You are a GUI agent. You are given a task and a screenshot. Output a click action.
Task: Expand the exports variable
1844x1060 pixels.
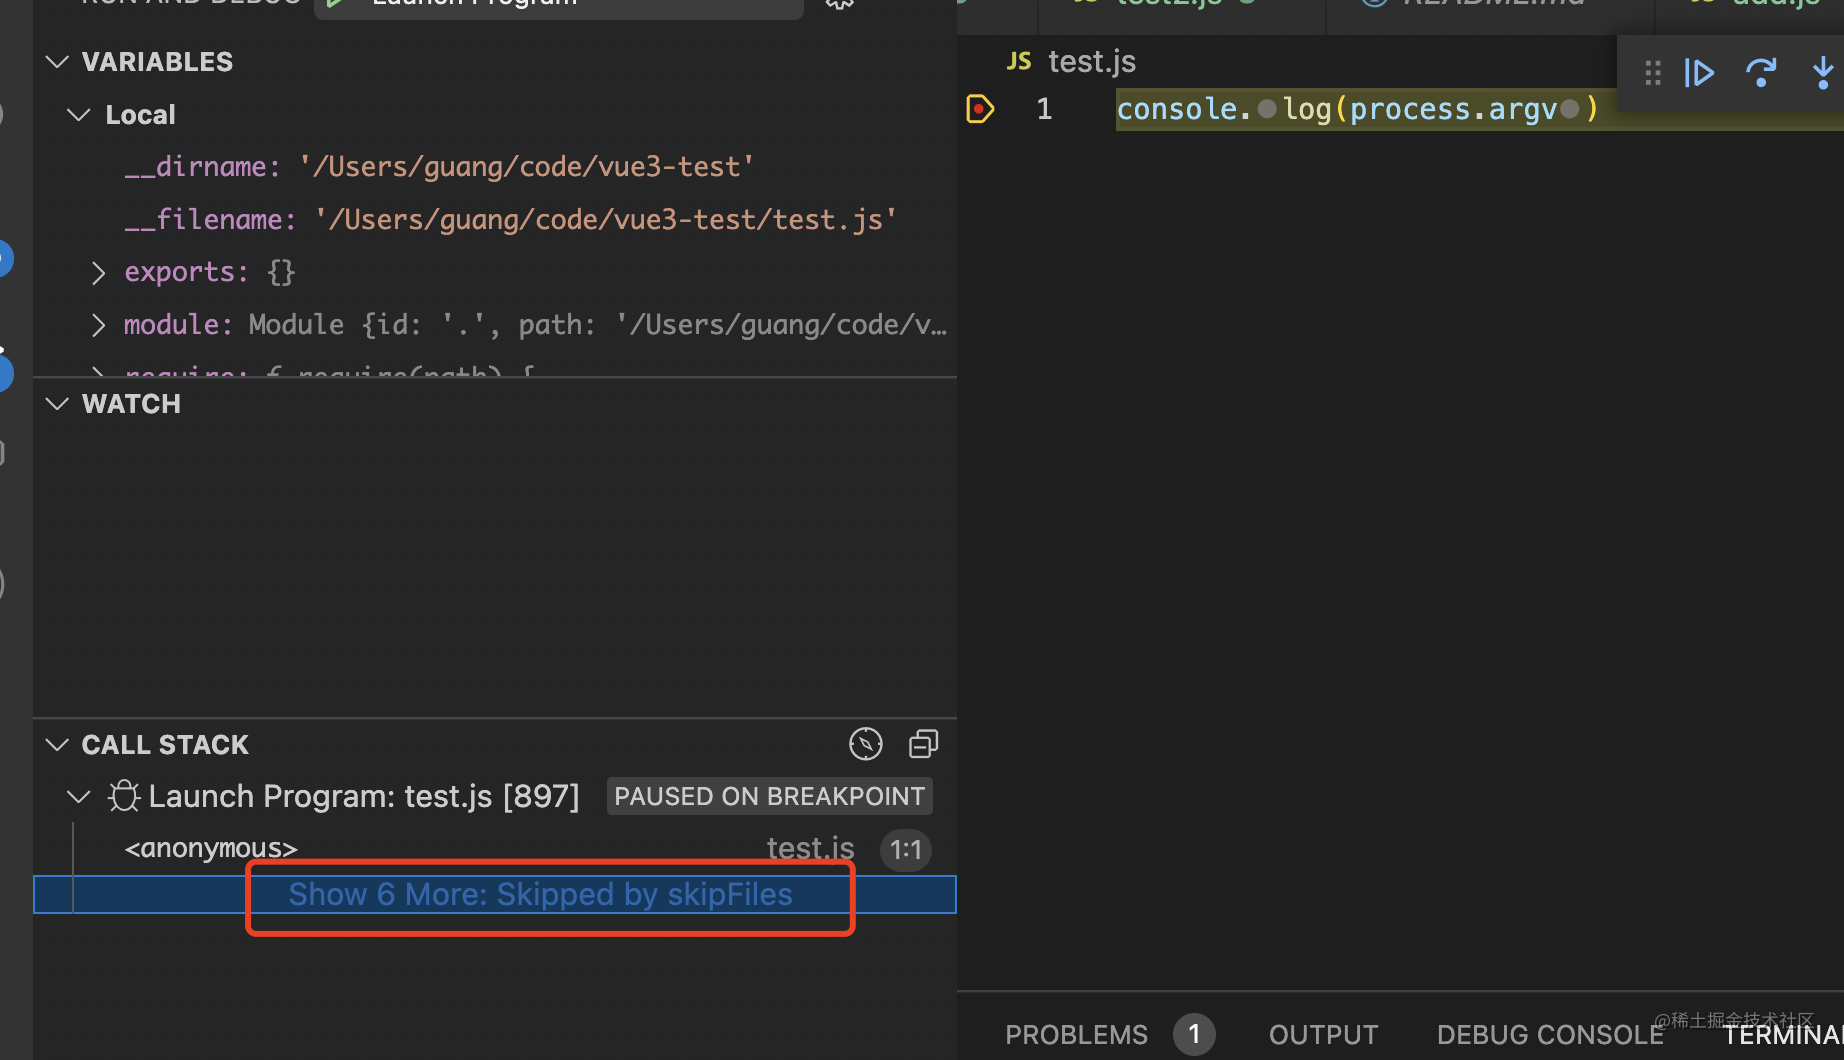coord(98,272)
